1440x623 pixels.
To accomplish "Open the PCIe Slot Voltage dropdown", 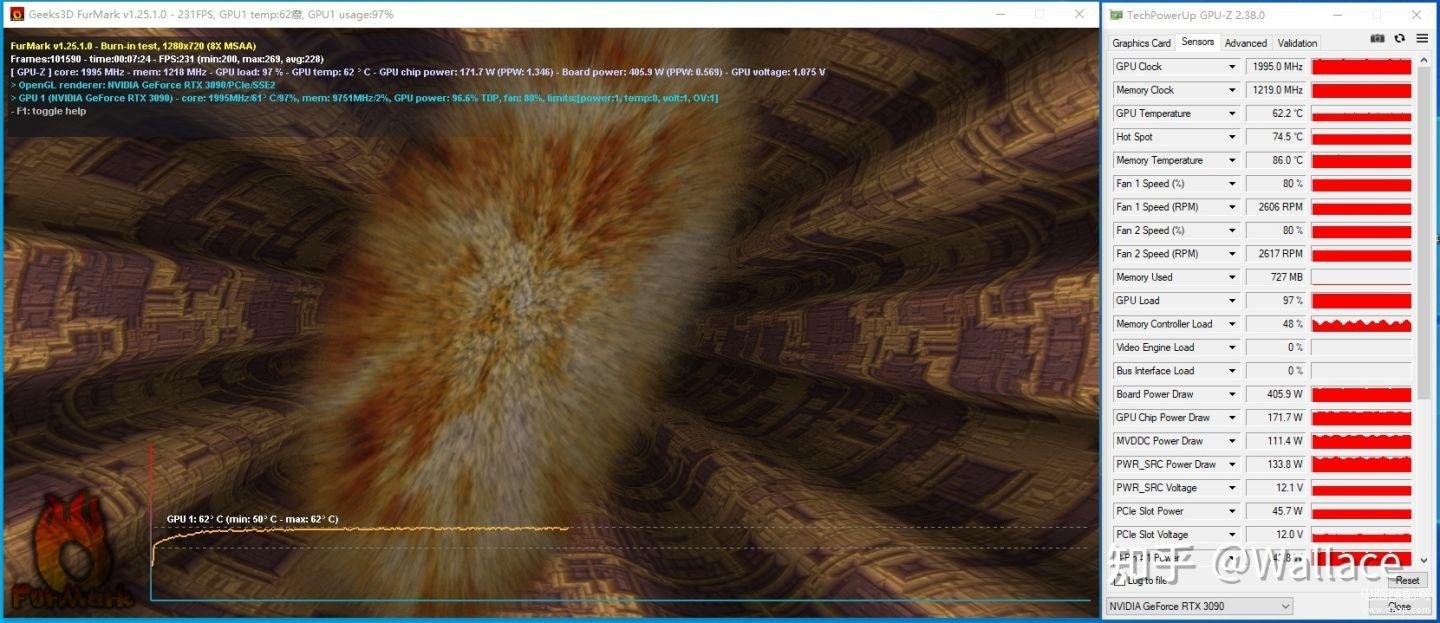I will coord(1232,534).
